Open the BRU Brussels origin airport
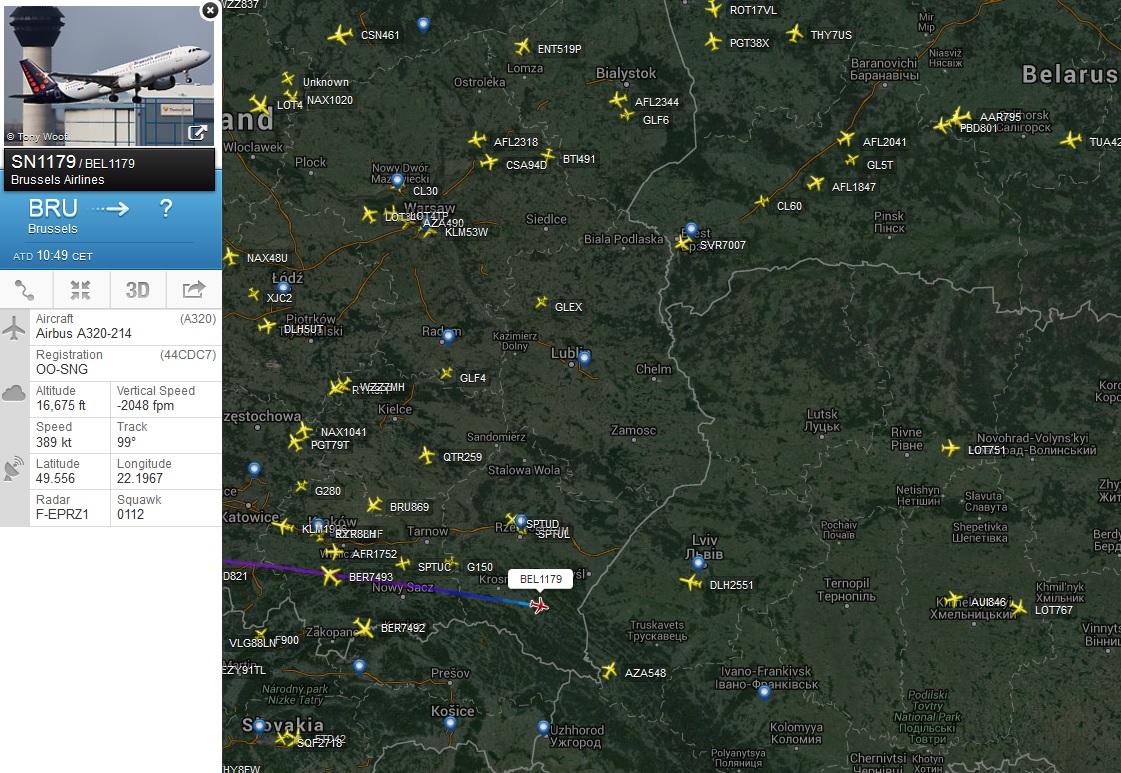1121x773 pixels. [x=53, y=215]
